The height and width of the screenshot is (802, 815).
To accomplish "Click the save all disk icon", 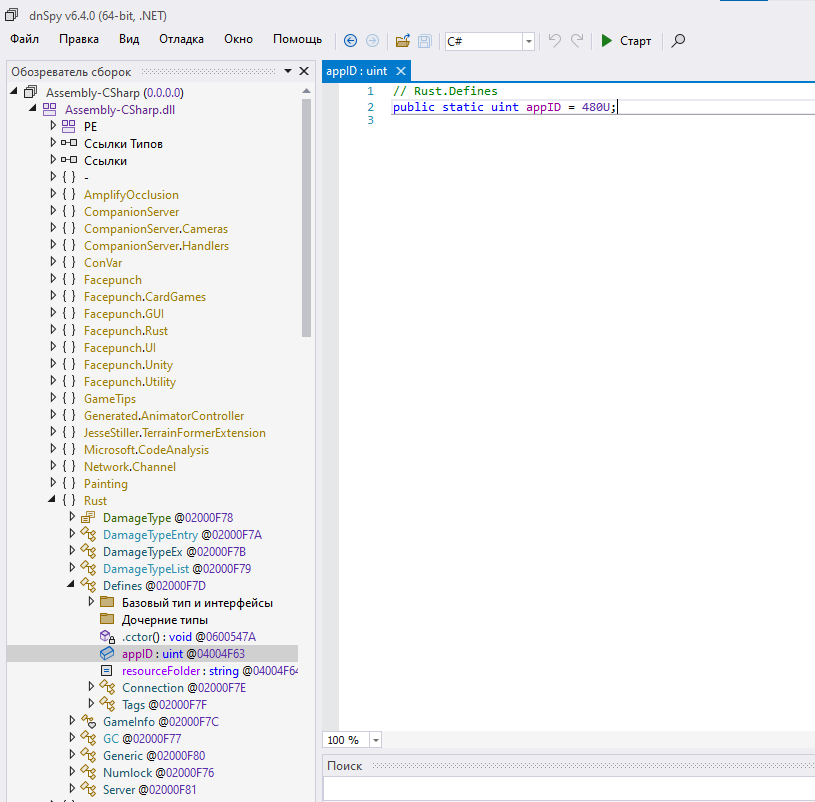I will (x=424, y=41).
